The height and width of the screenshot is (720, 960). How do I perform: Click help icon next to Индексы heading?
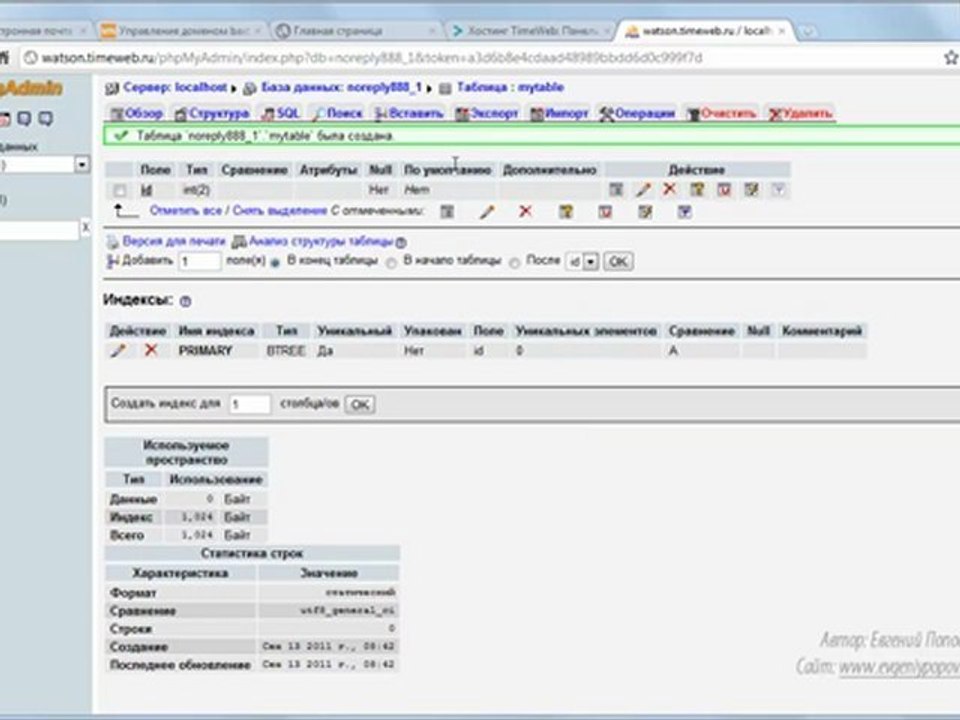(x=186, y=301)
